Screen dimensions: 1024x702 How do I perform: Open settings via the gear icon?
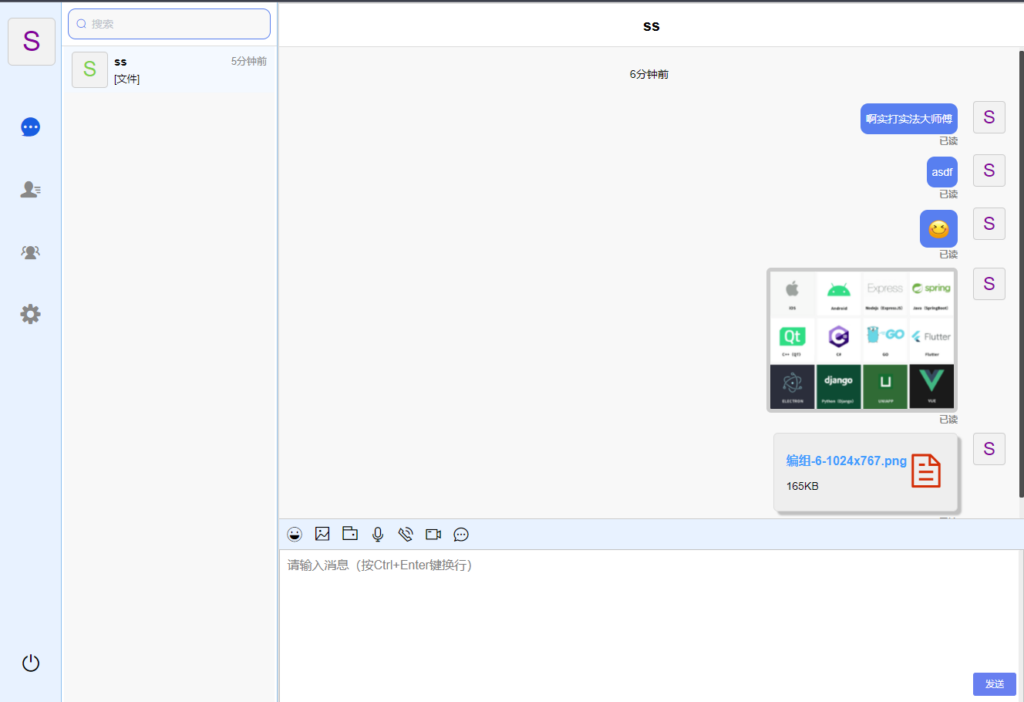point(30,315)
